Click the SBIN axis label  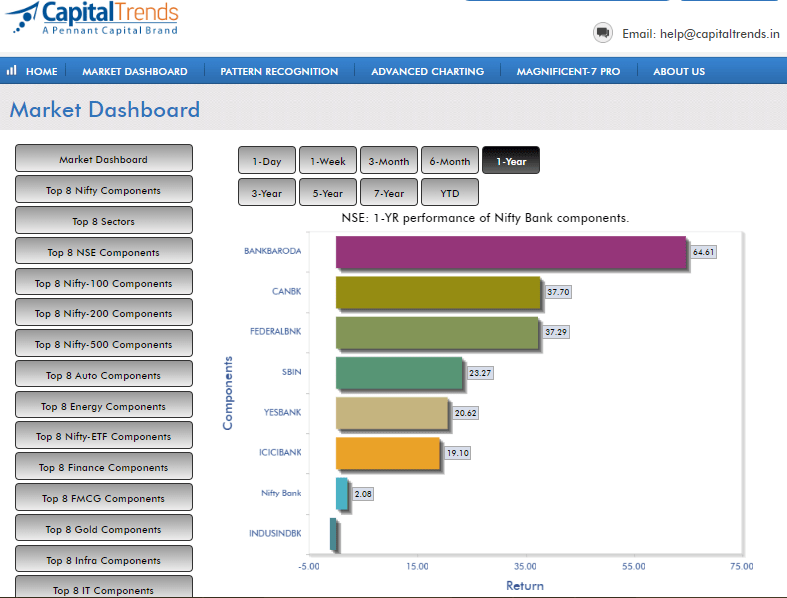pyautogui.click(x=292, y=372)
